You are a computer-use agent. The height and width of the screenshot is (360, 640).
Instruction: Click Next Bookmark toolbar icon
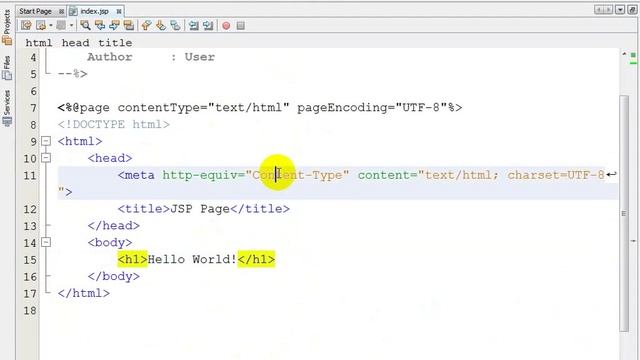(161, 26)
